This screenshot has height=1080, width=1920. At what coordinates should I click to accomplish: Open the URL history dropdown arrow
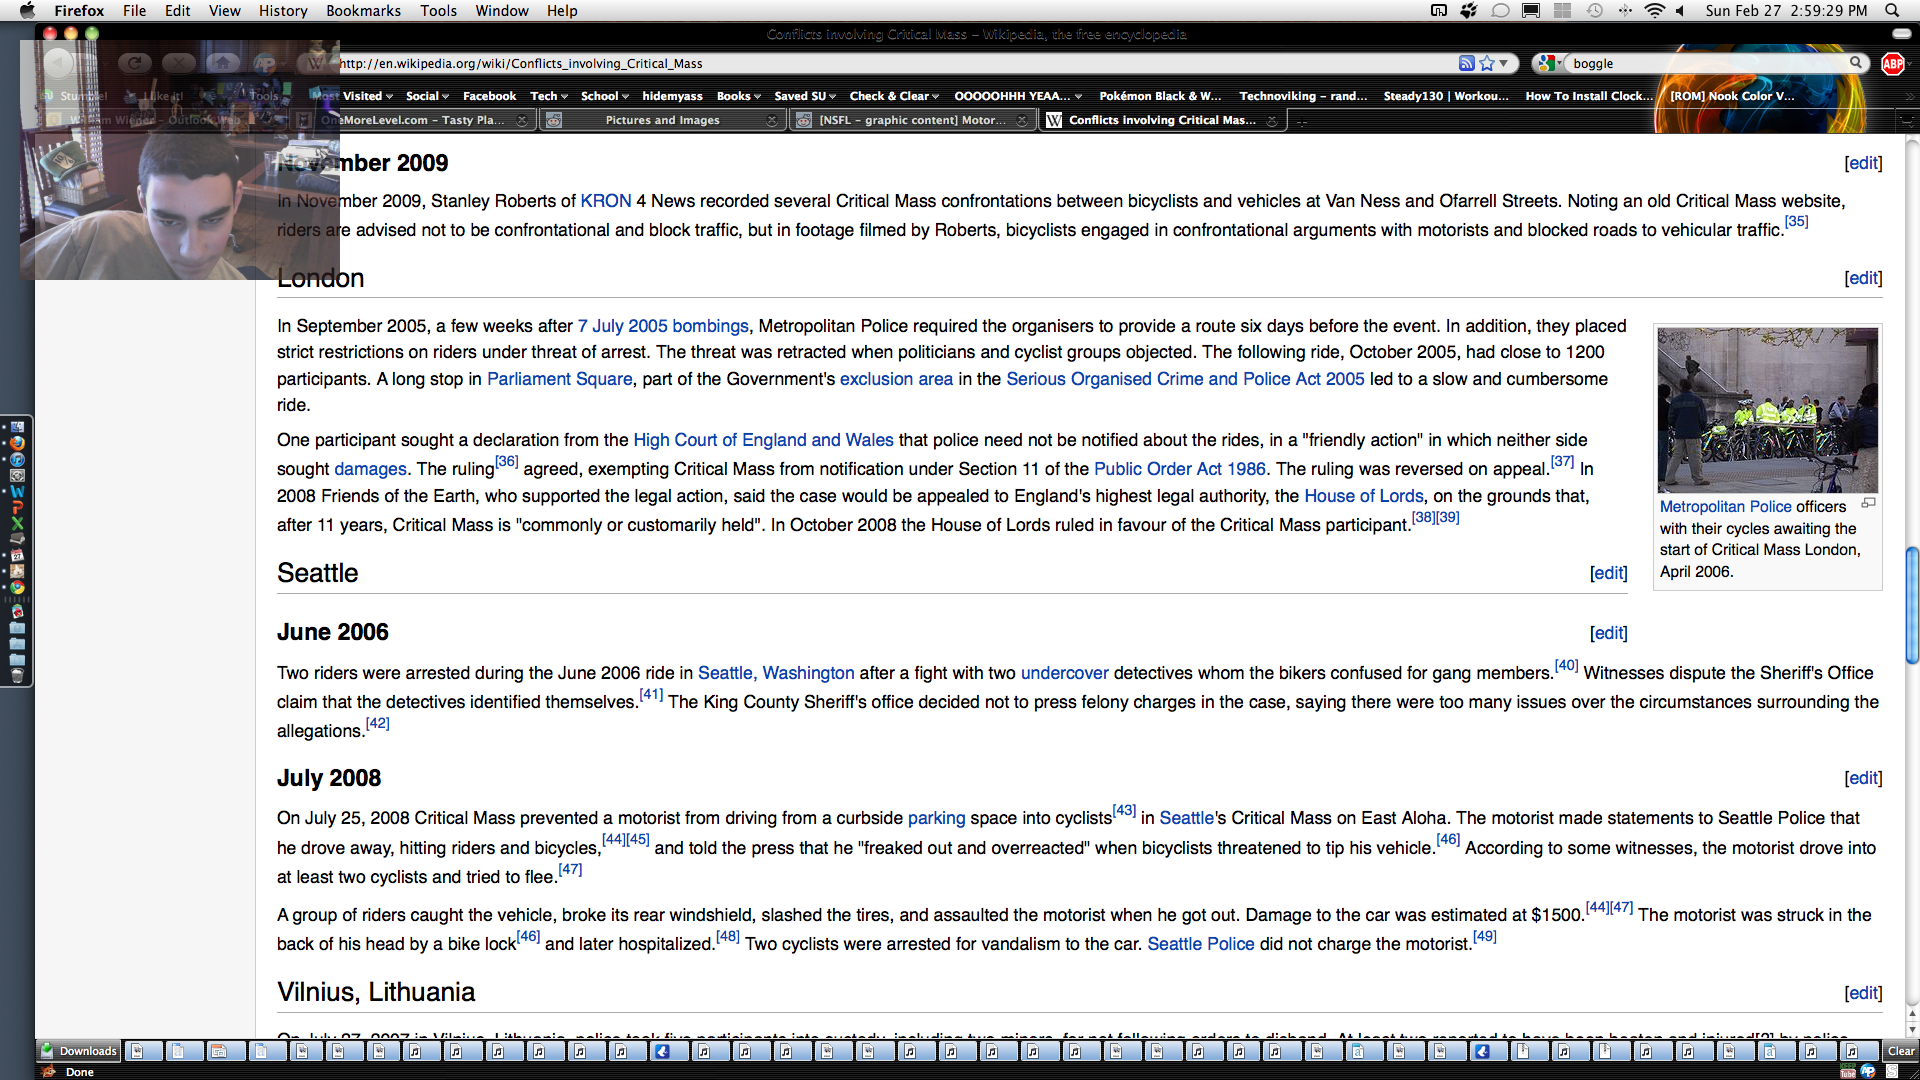[1503, 63]
